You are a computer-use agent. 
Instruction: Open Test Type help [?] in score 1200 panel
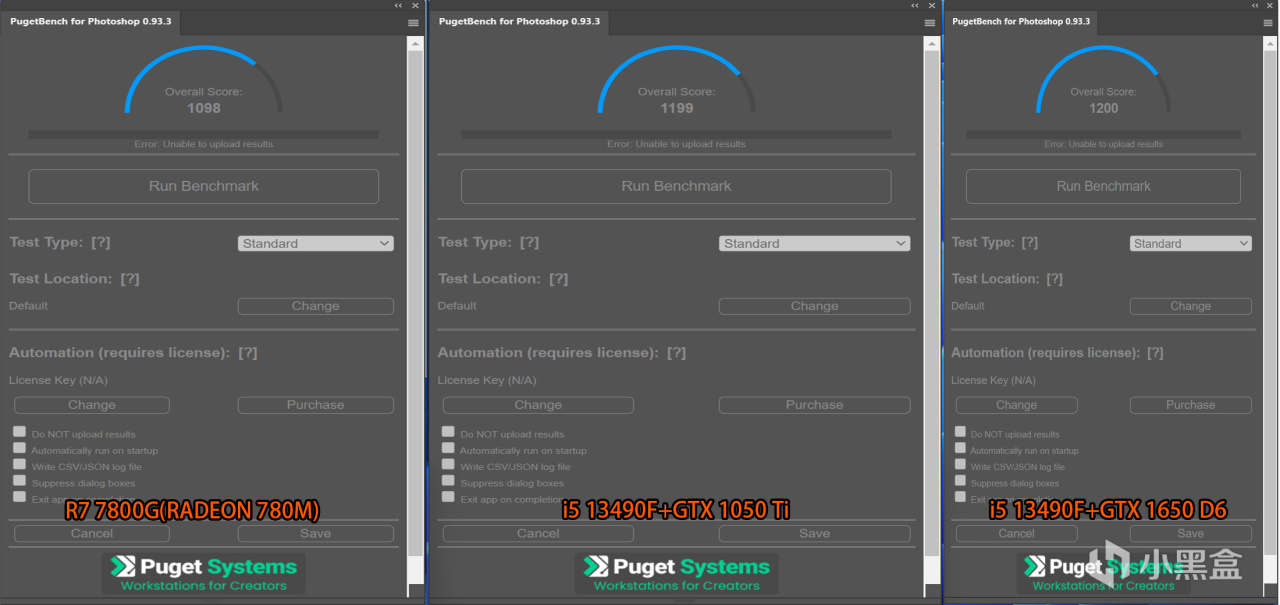point(1029,242)
